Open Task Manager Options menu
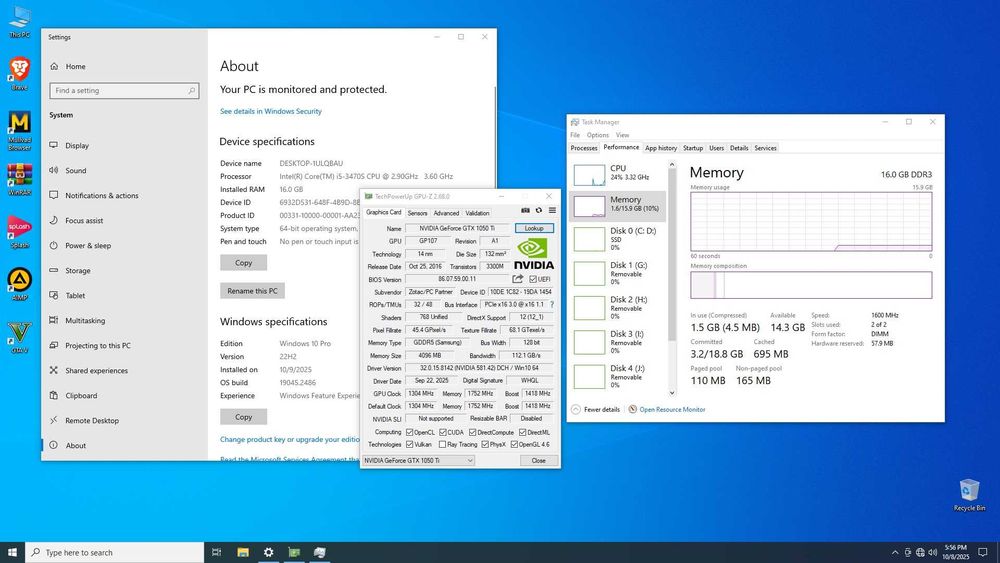 click(x=598, y=135)
